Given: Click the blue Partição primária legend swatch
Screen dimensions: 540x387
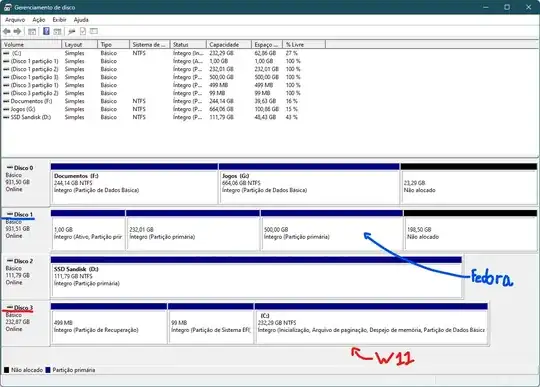Looking at the screenshot, I should pos(48,370).
